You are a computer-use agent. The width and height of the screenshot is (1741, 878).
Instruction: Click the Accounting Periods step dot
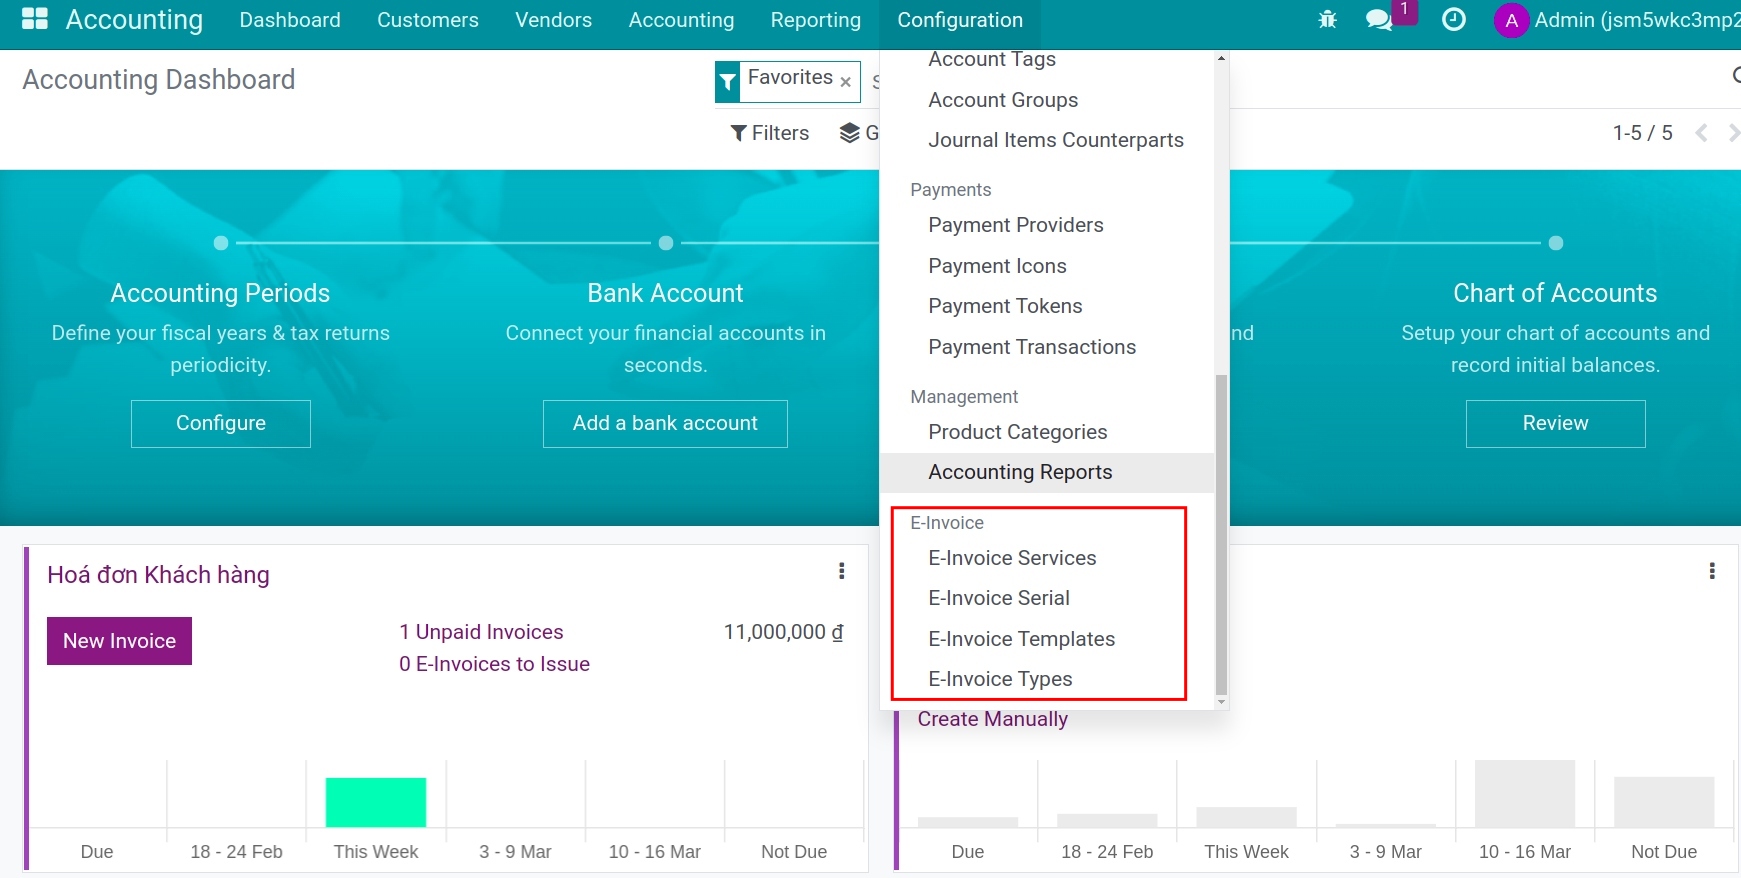(221, 243)
